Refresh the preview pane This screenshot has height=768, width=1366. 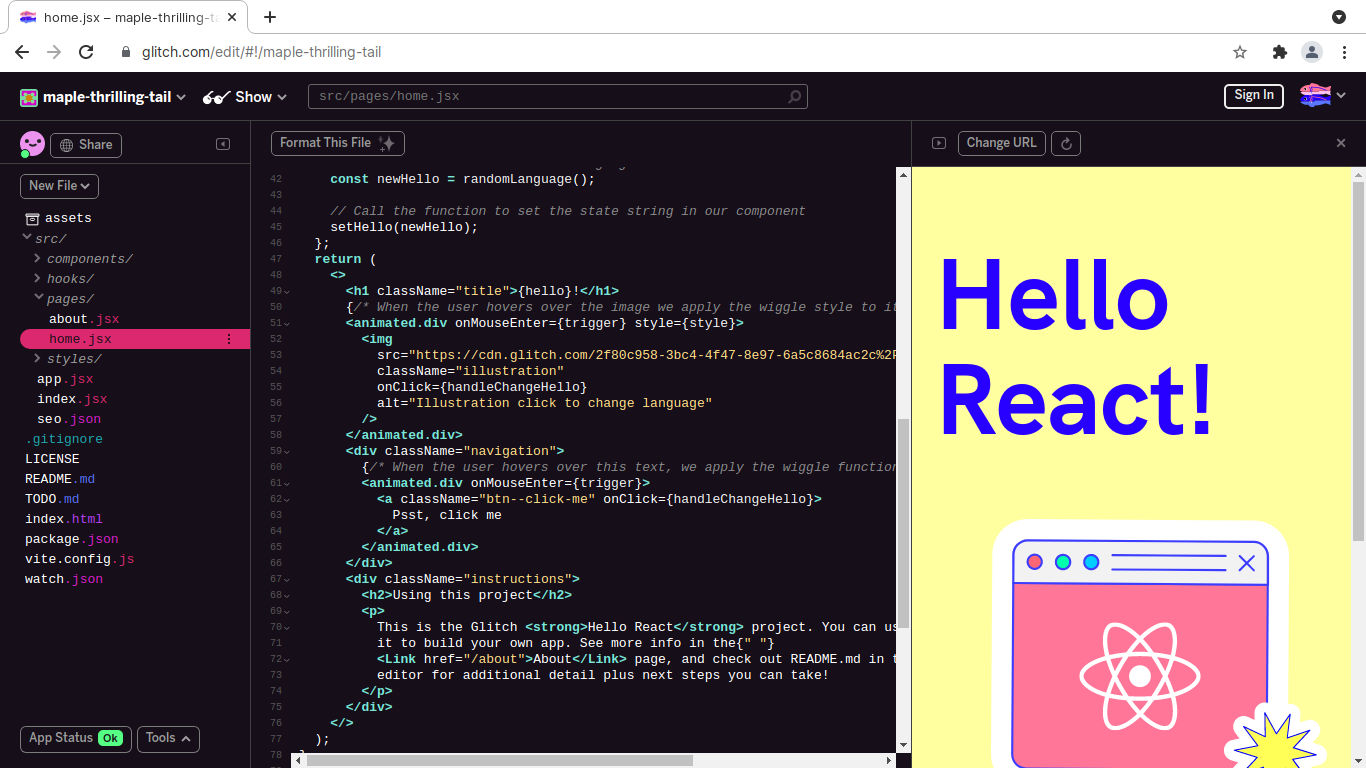[1066, 144]
